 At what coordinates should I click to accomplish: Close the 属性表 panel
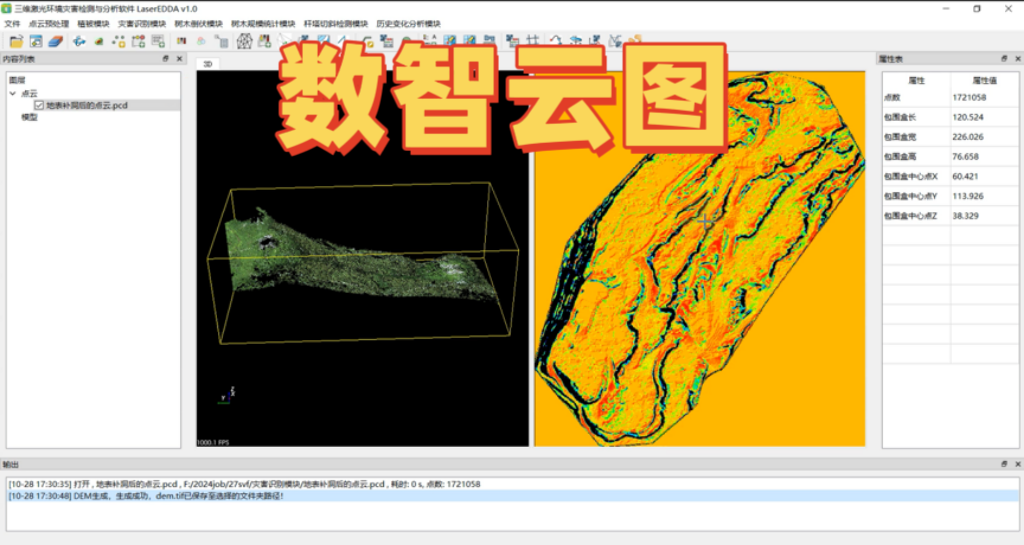[1017, 59]
